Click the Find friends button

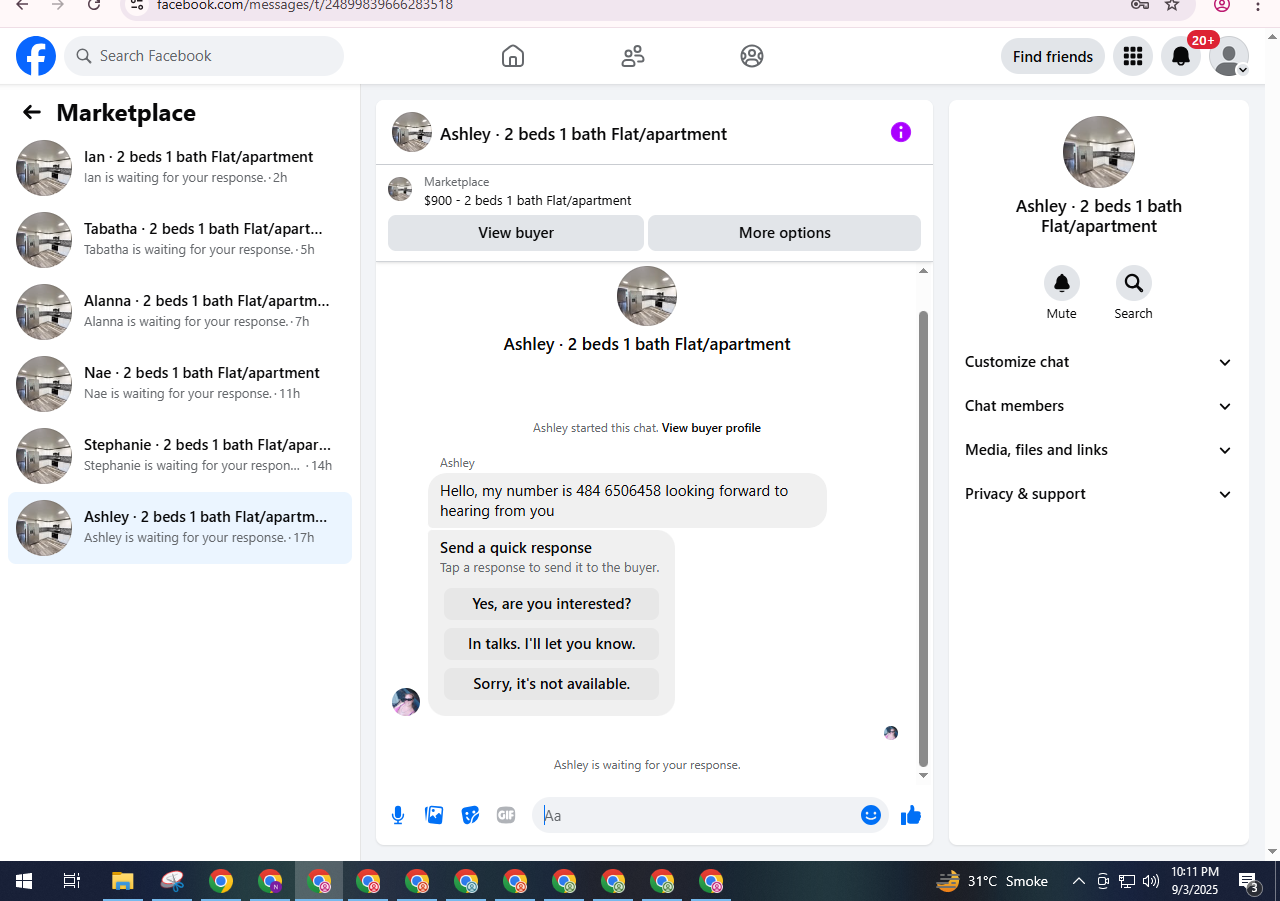pyautogui.click(x=1053, y=56)
